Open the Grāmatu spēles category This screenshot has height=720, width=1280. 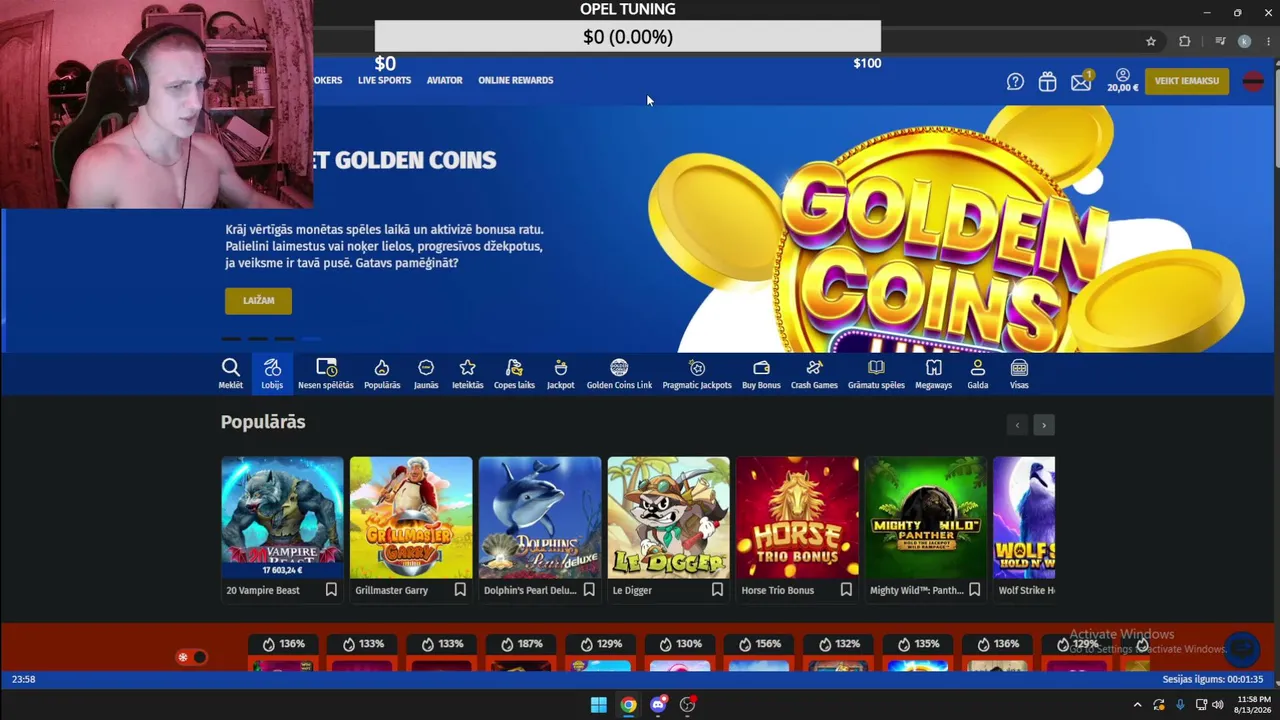[x=876, y=374]
